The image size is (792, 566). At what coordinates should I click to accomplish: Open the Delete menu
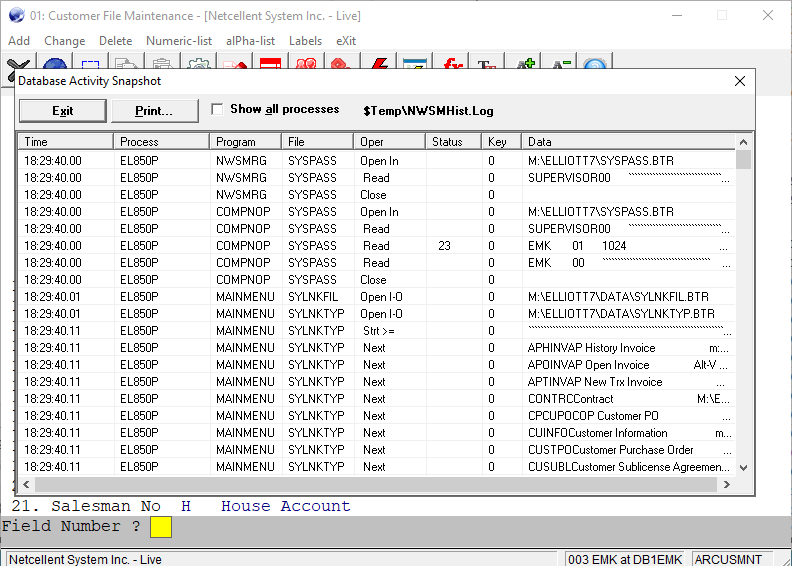(116, 41)
